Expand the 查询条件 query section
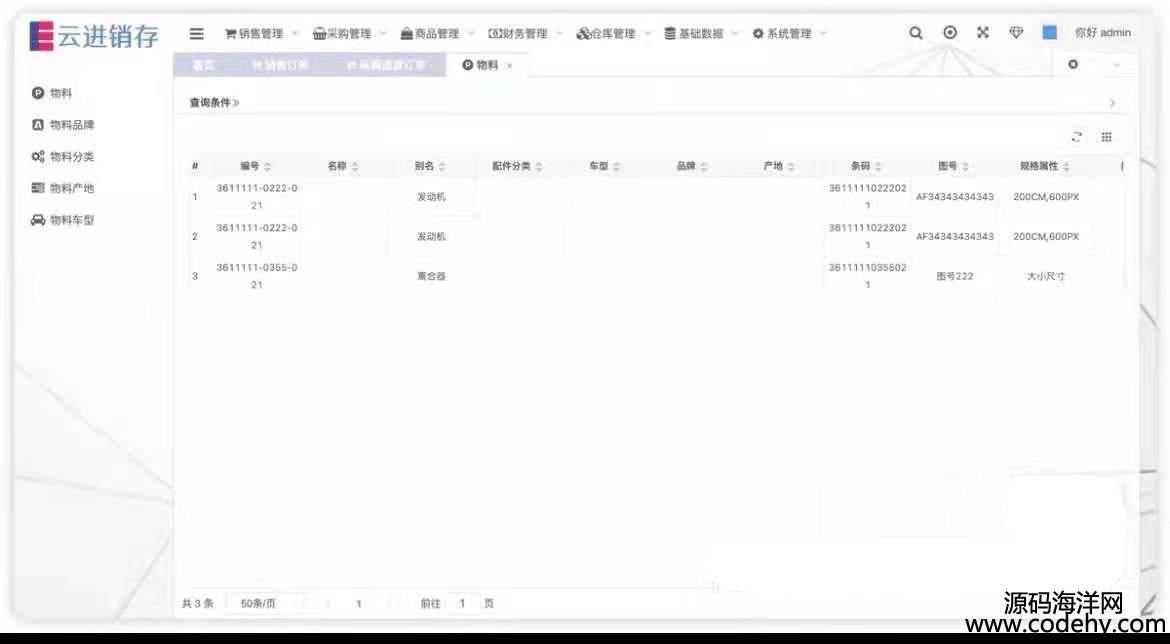 [x=214, y=103]
